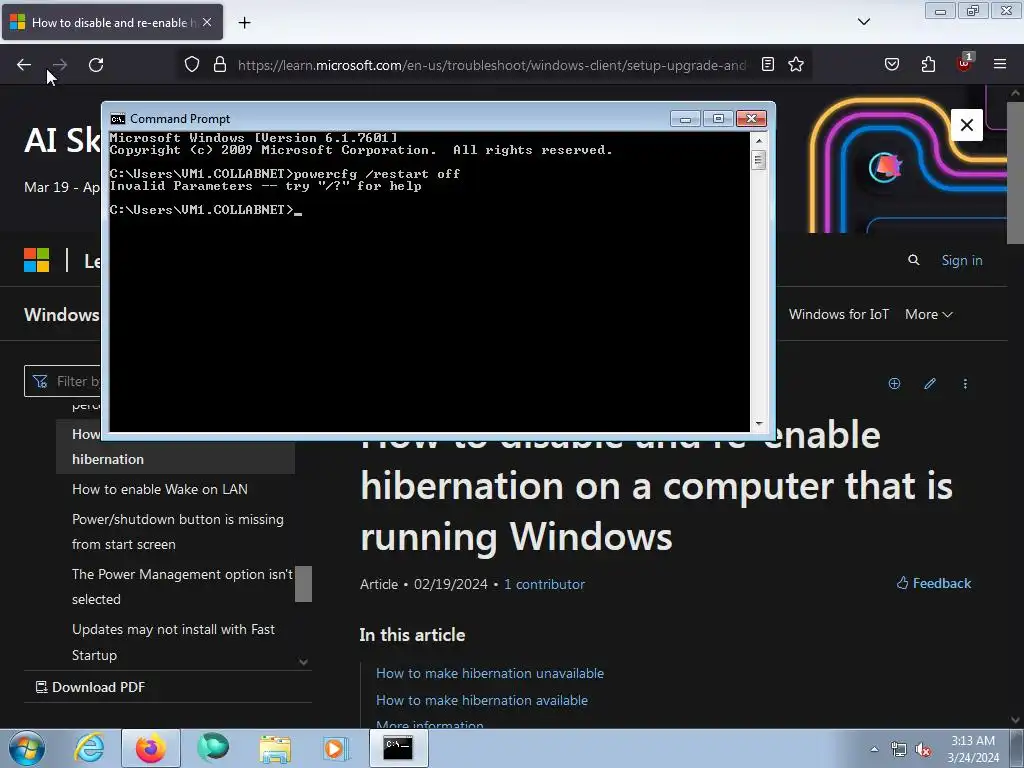Viewport: 1024px width, 768px height.
Task: Show hidden system tray icons arrow
Action: pos(874,750)
